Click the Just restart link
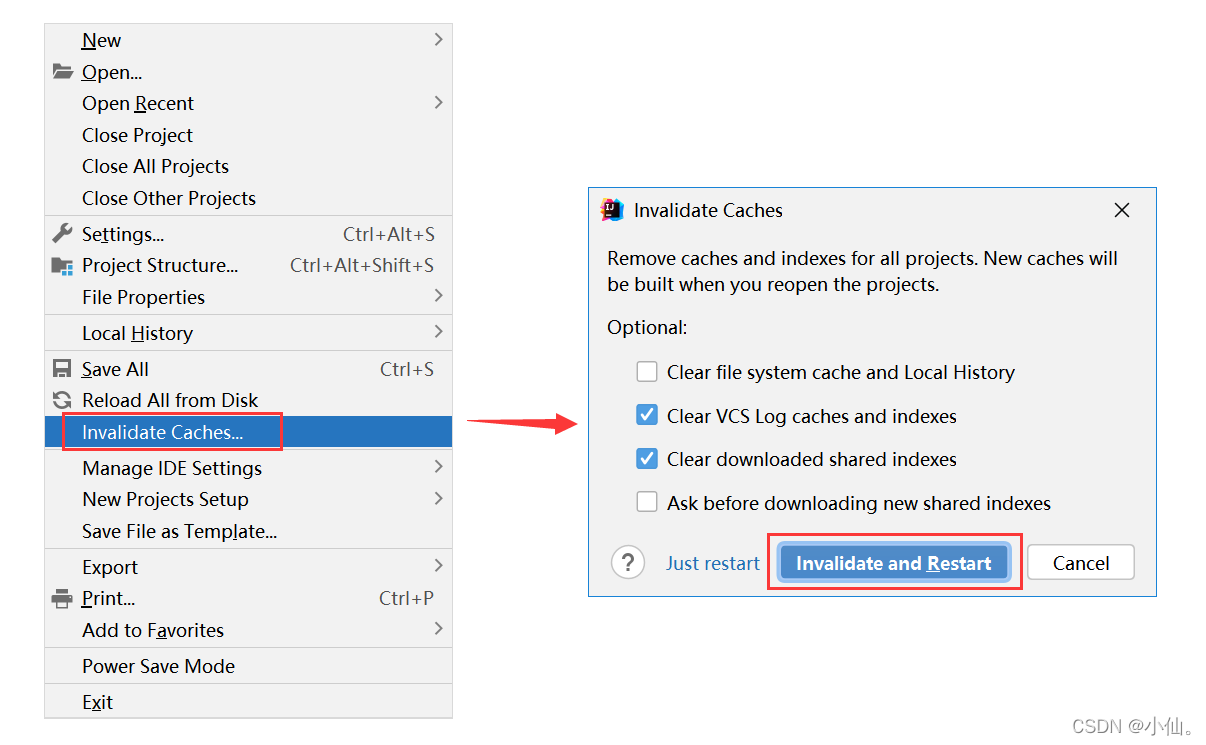Viewport: 1206px width, 745px height. click(712, 562)
